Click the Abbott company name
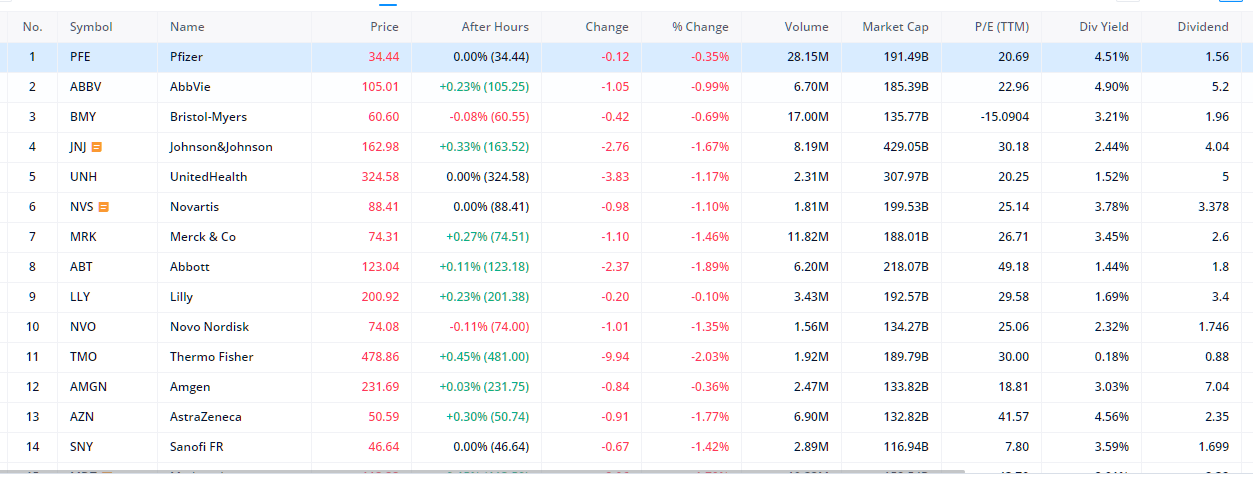The height and width of the screenshot is (480, 1253). (x=190, y=267)
